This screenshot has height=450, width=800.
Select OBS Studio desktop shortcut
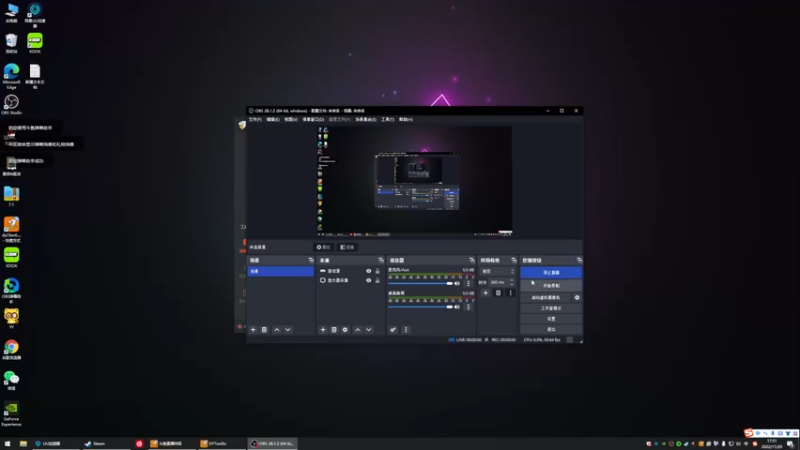tap(11, 105)
